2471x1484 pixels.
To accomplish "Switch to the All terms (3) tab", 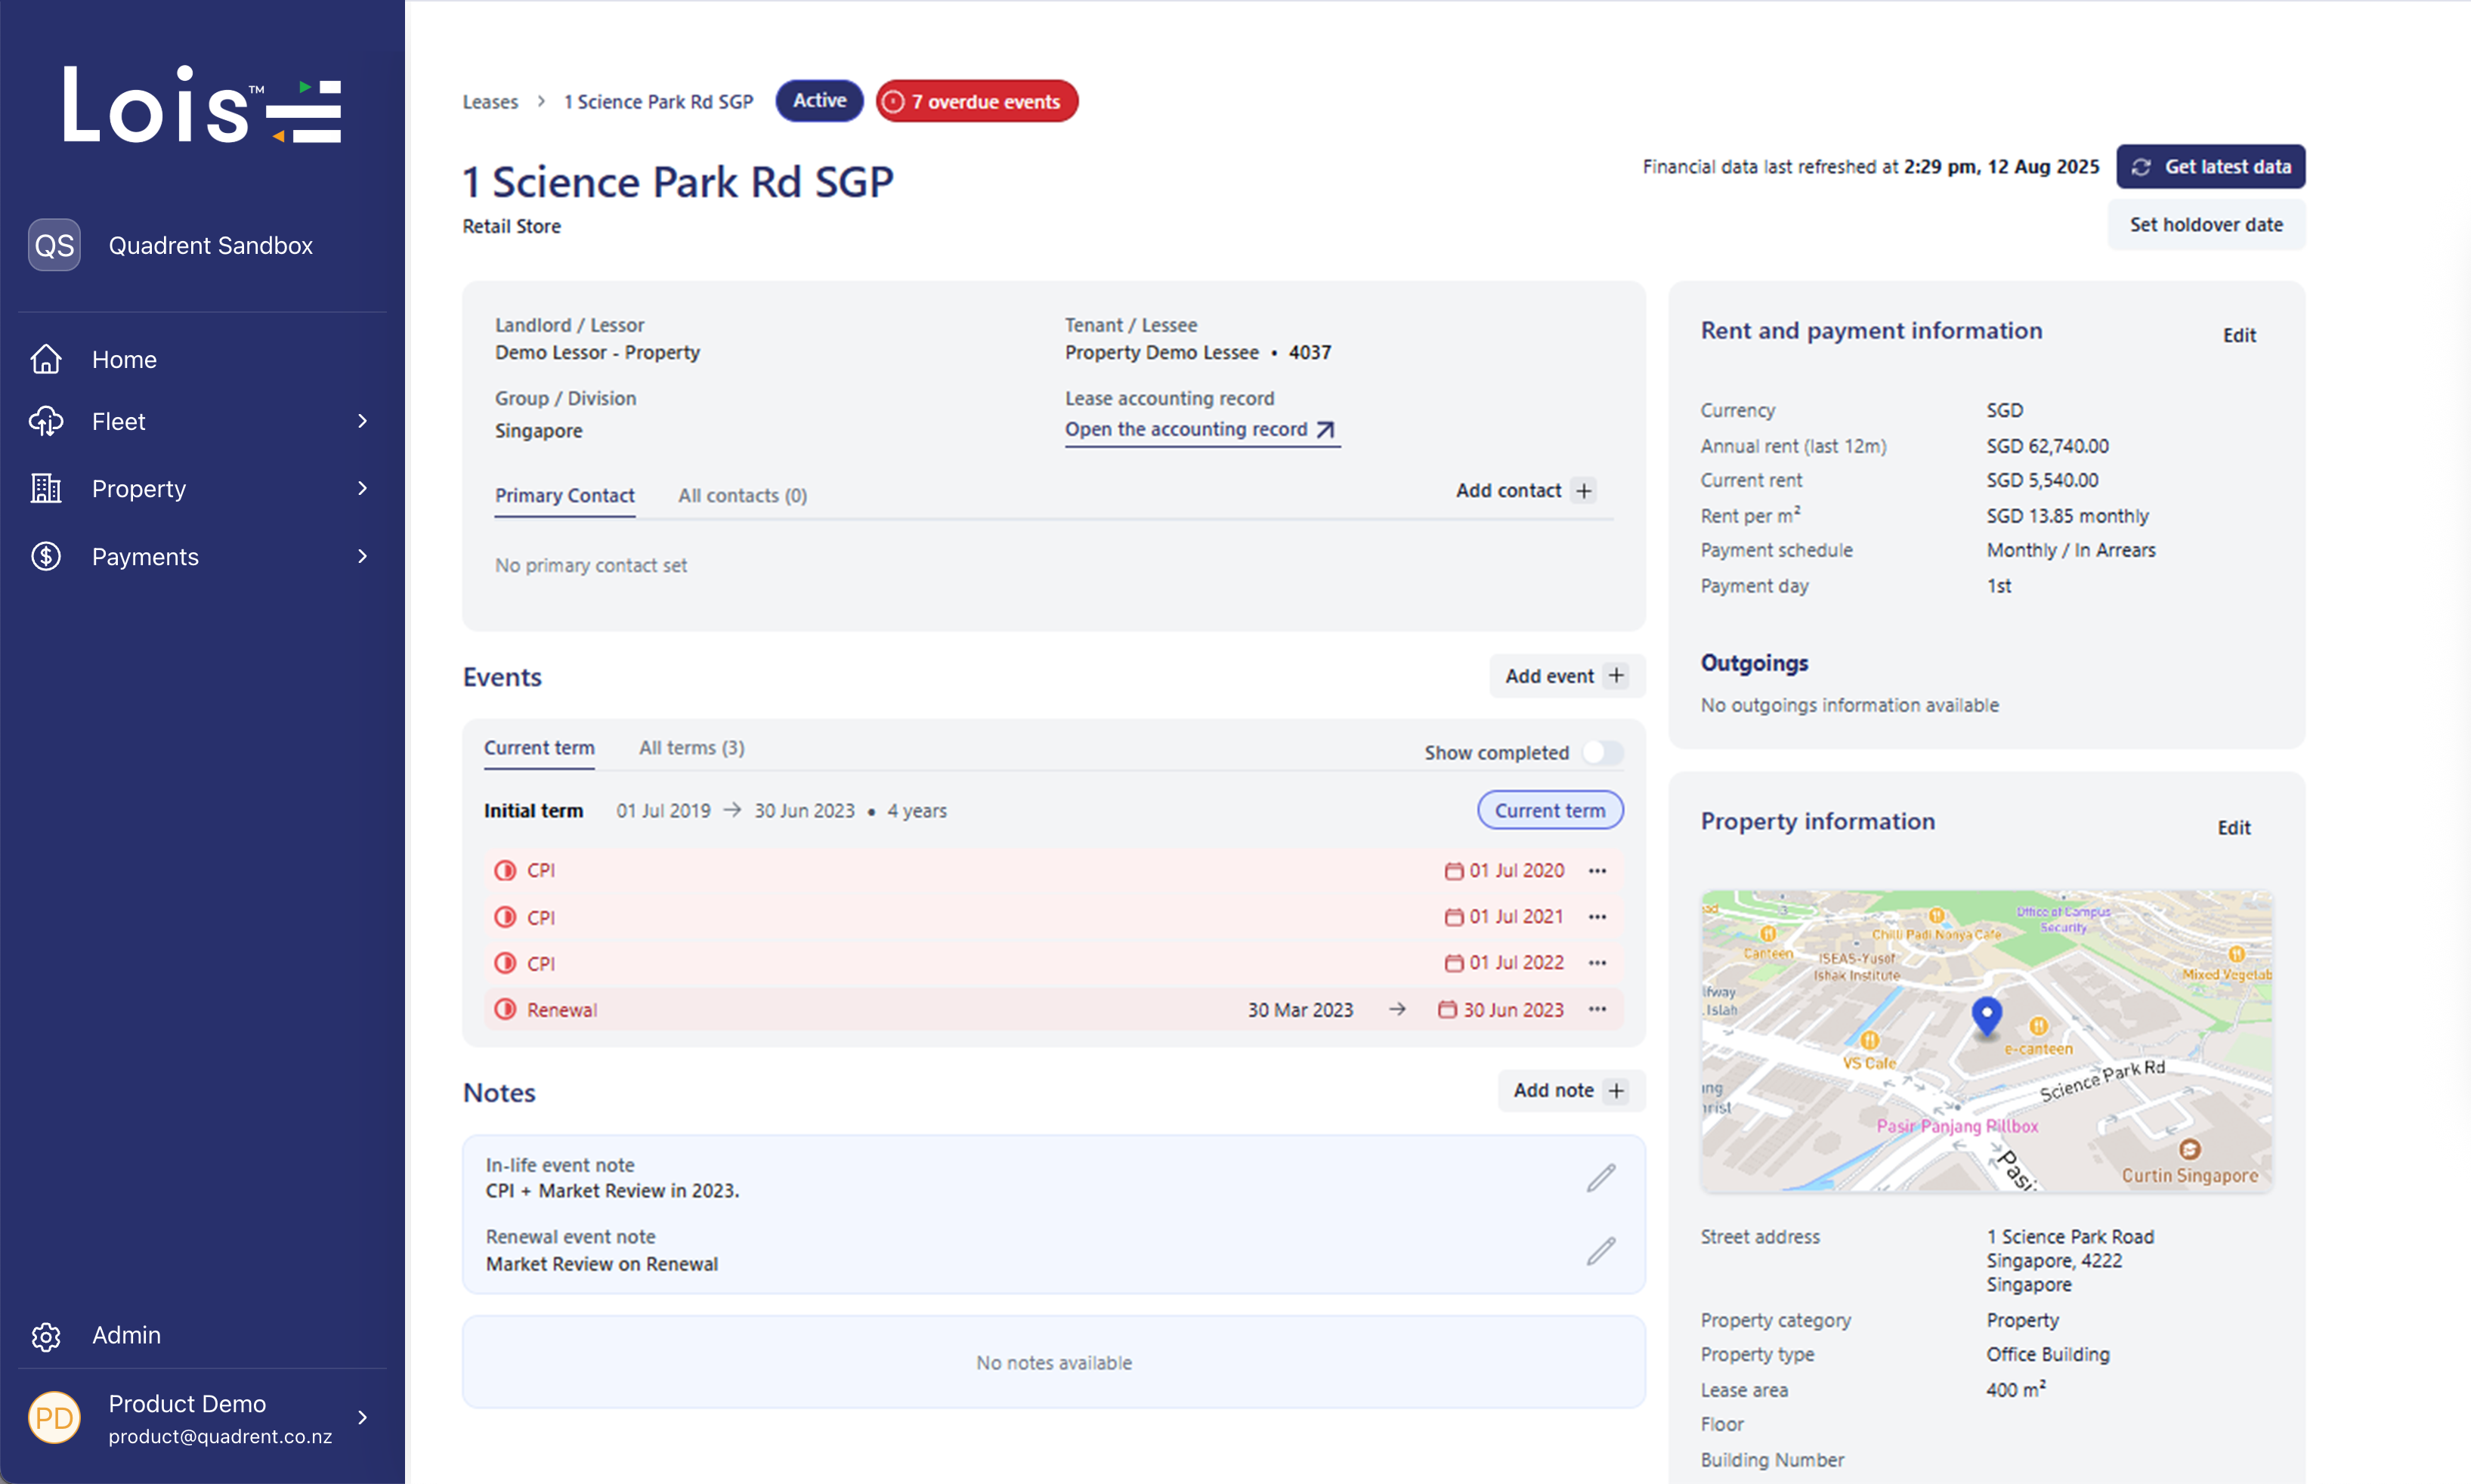I will coord(691,747).
